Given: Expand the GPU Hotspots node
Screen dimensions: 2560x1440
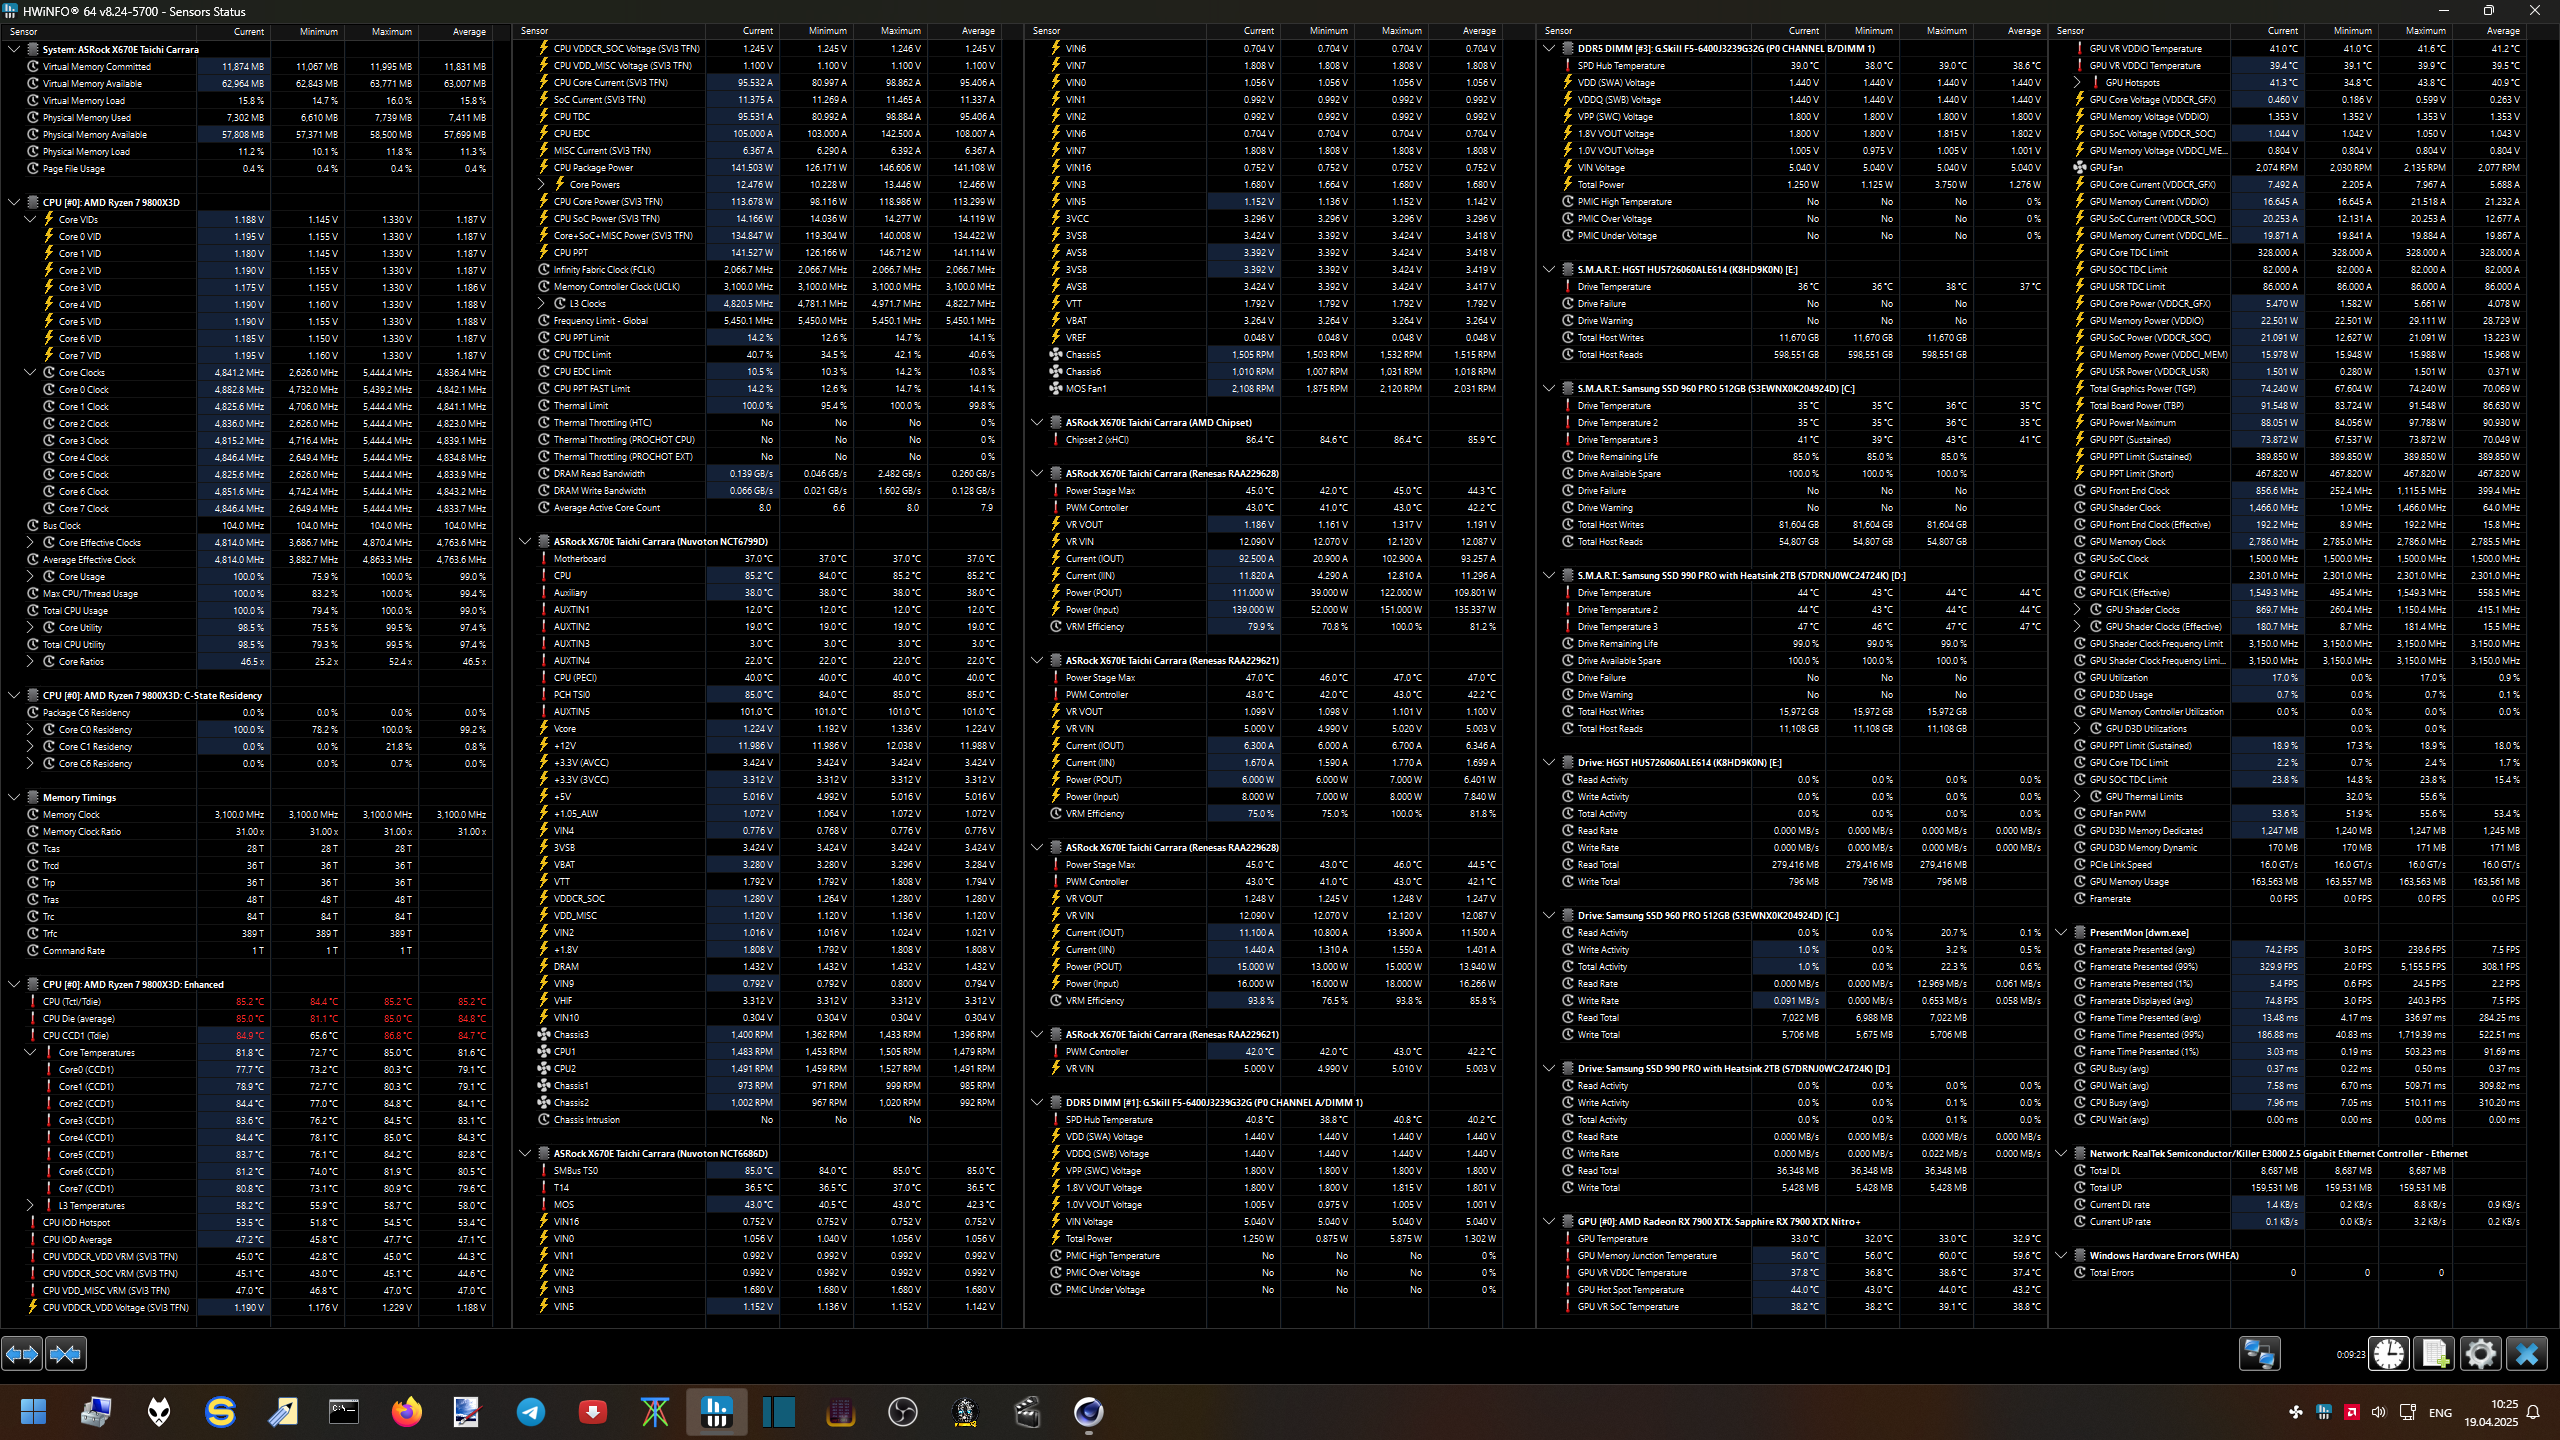Looking at the screenshot, I should 2077,83.
